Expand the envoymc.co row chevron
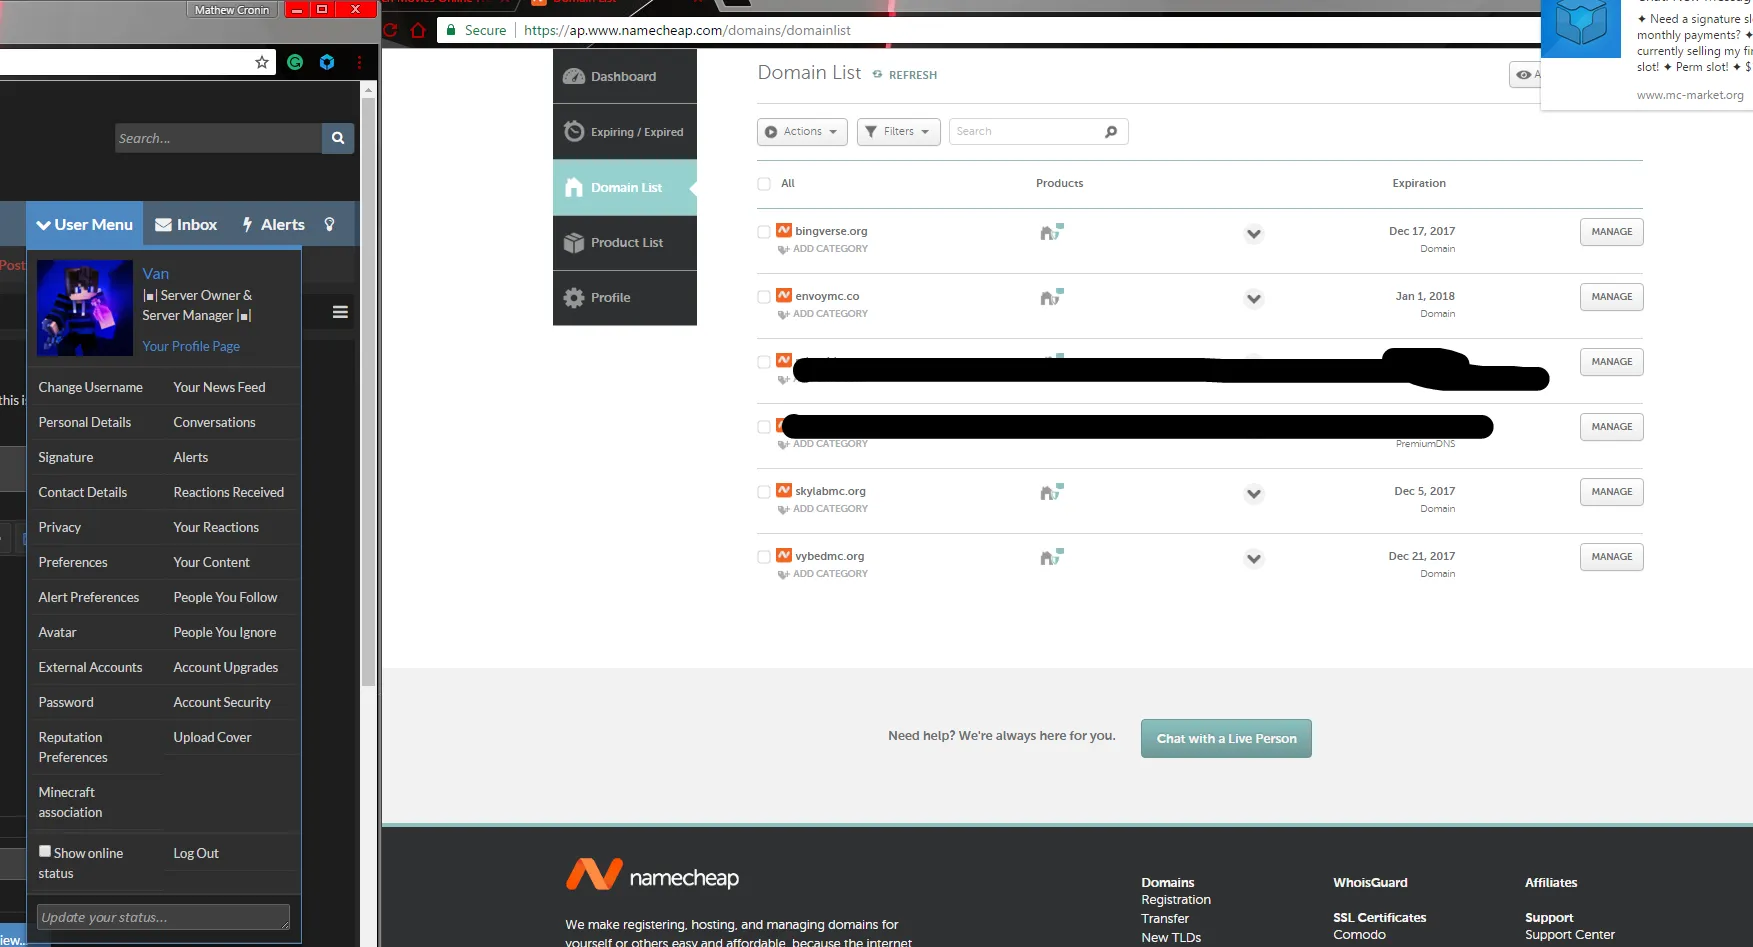 click(1254, 299)
